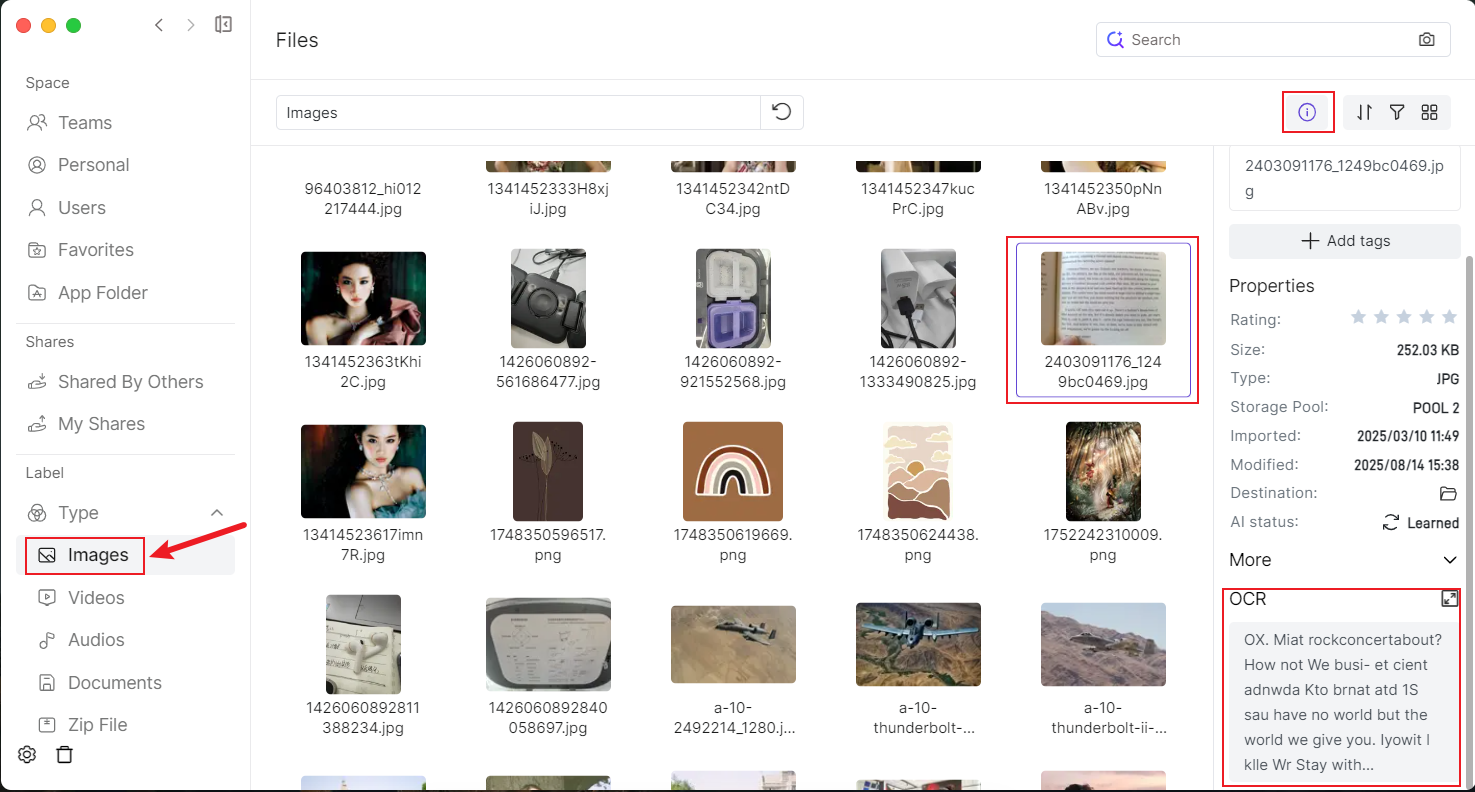
Task: Click the info panel icon
Action: [1307, 112]
